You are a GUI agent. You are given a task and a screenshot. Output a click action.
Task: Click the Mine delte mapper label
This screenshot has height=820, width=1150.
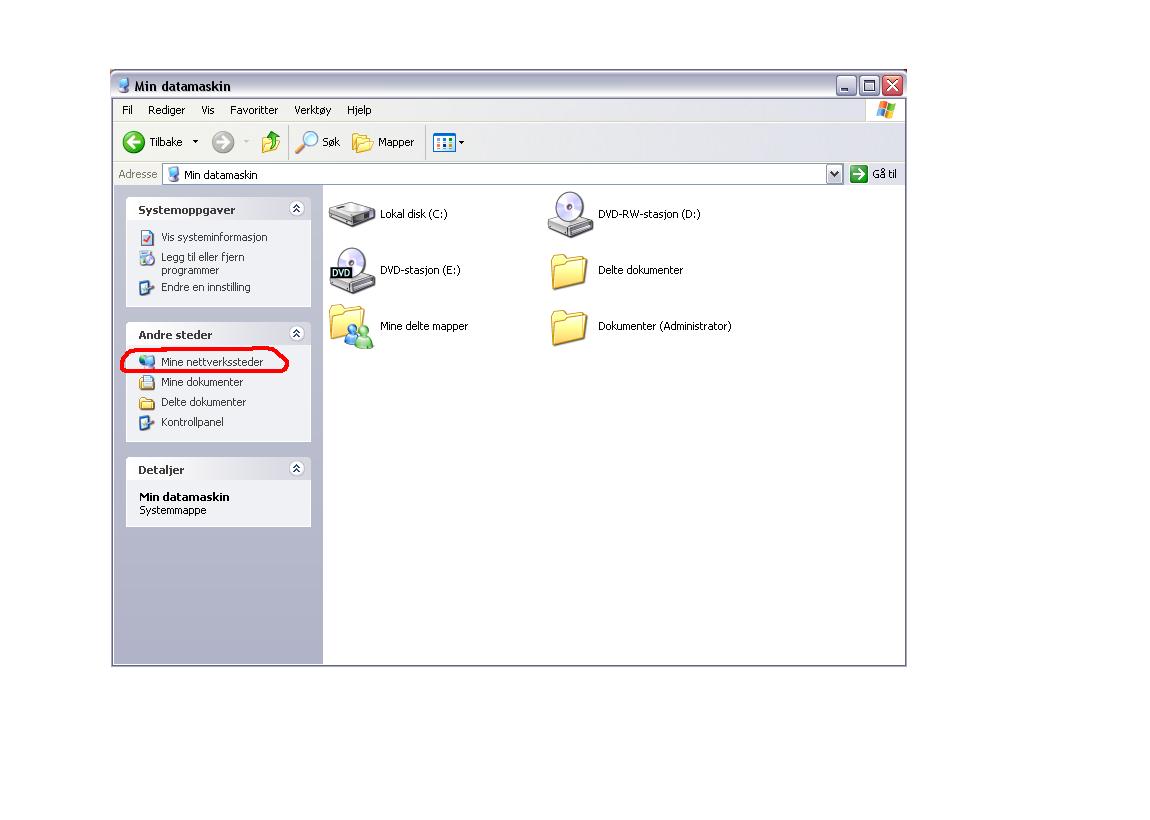[x=424, y=326]
